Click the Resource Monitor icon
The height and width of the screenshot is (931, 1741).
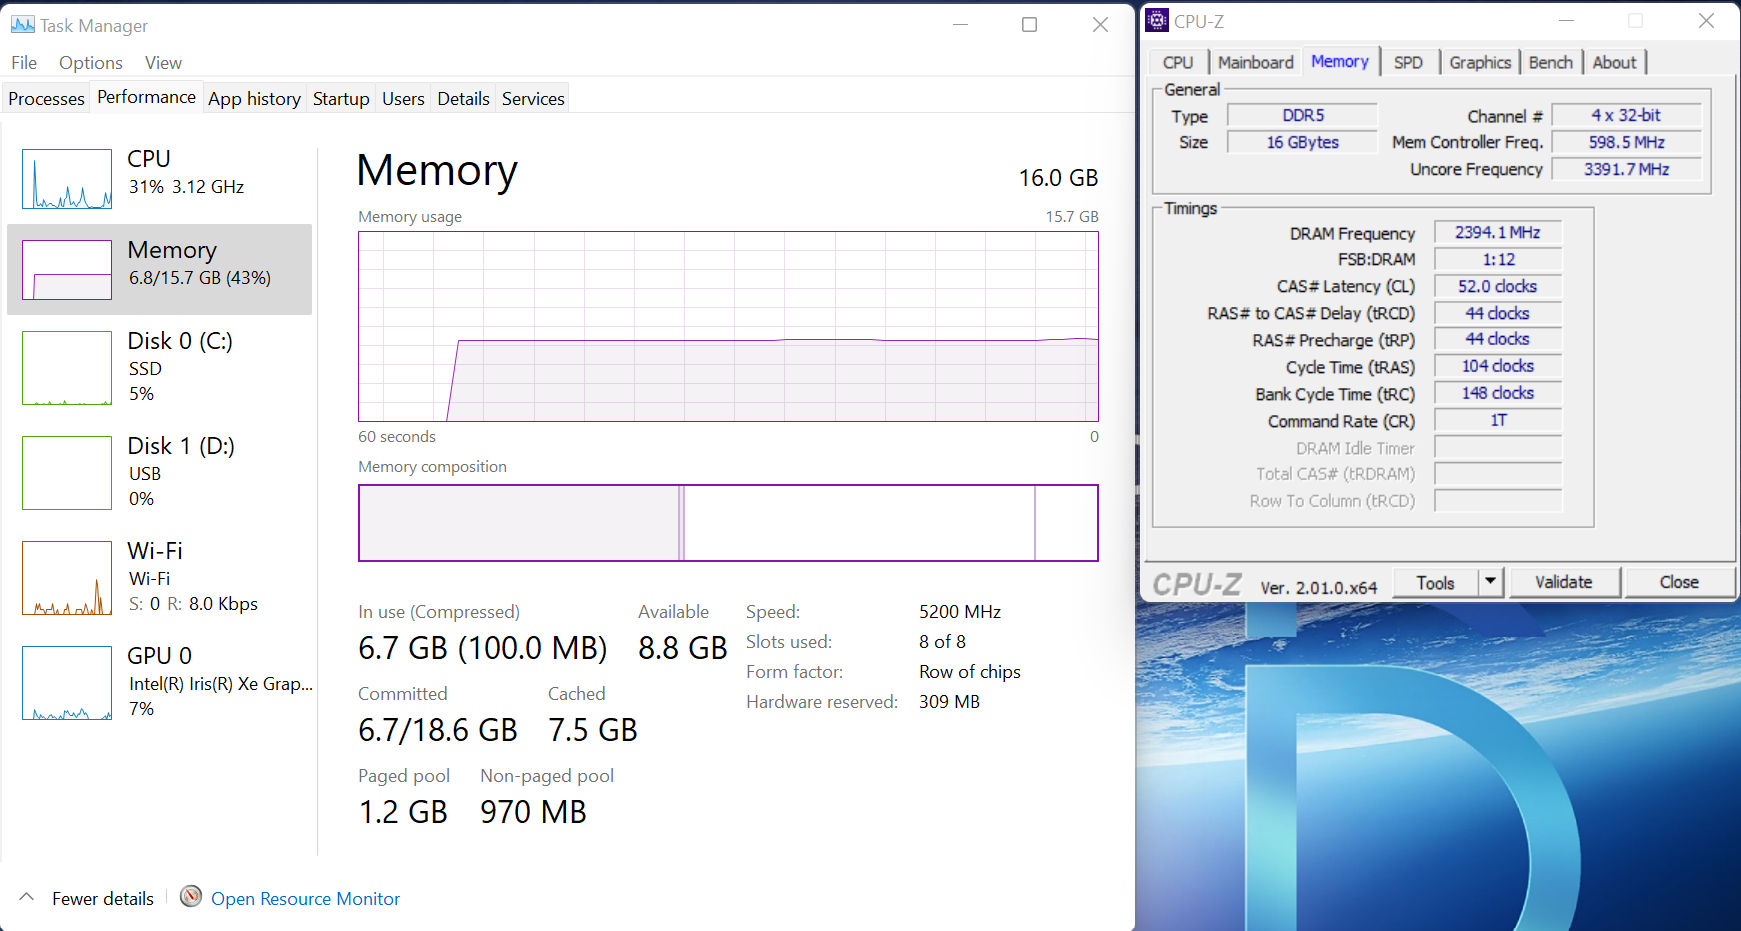[191, 897]
